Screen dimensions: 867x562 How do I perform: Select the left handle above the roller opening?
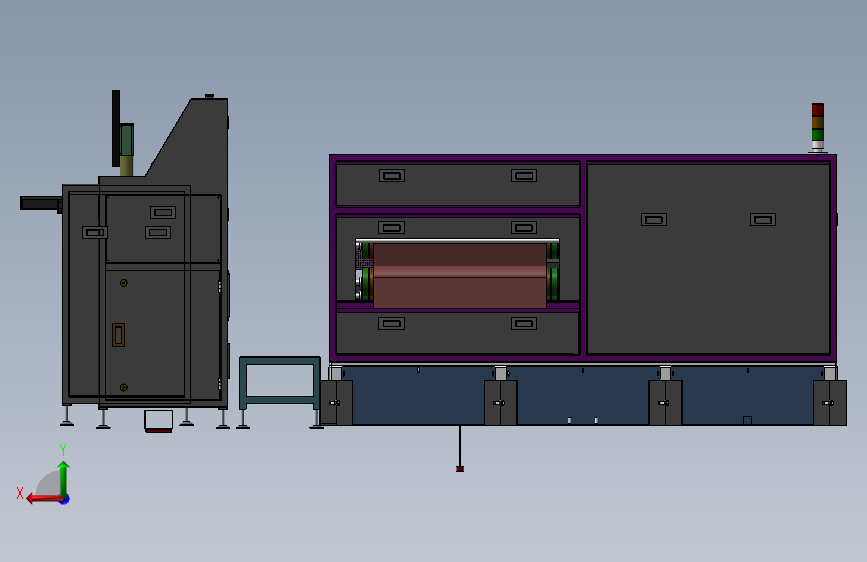click(391, 227)
